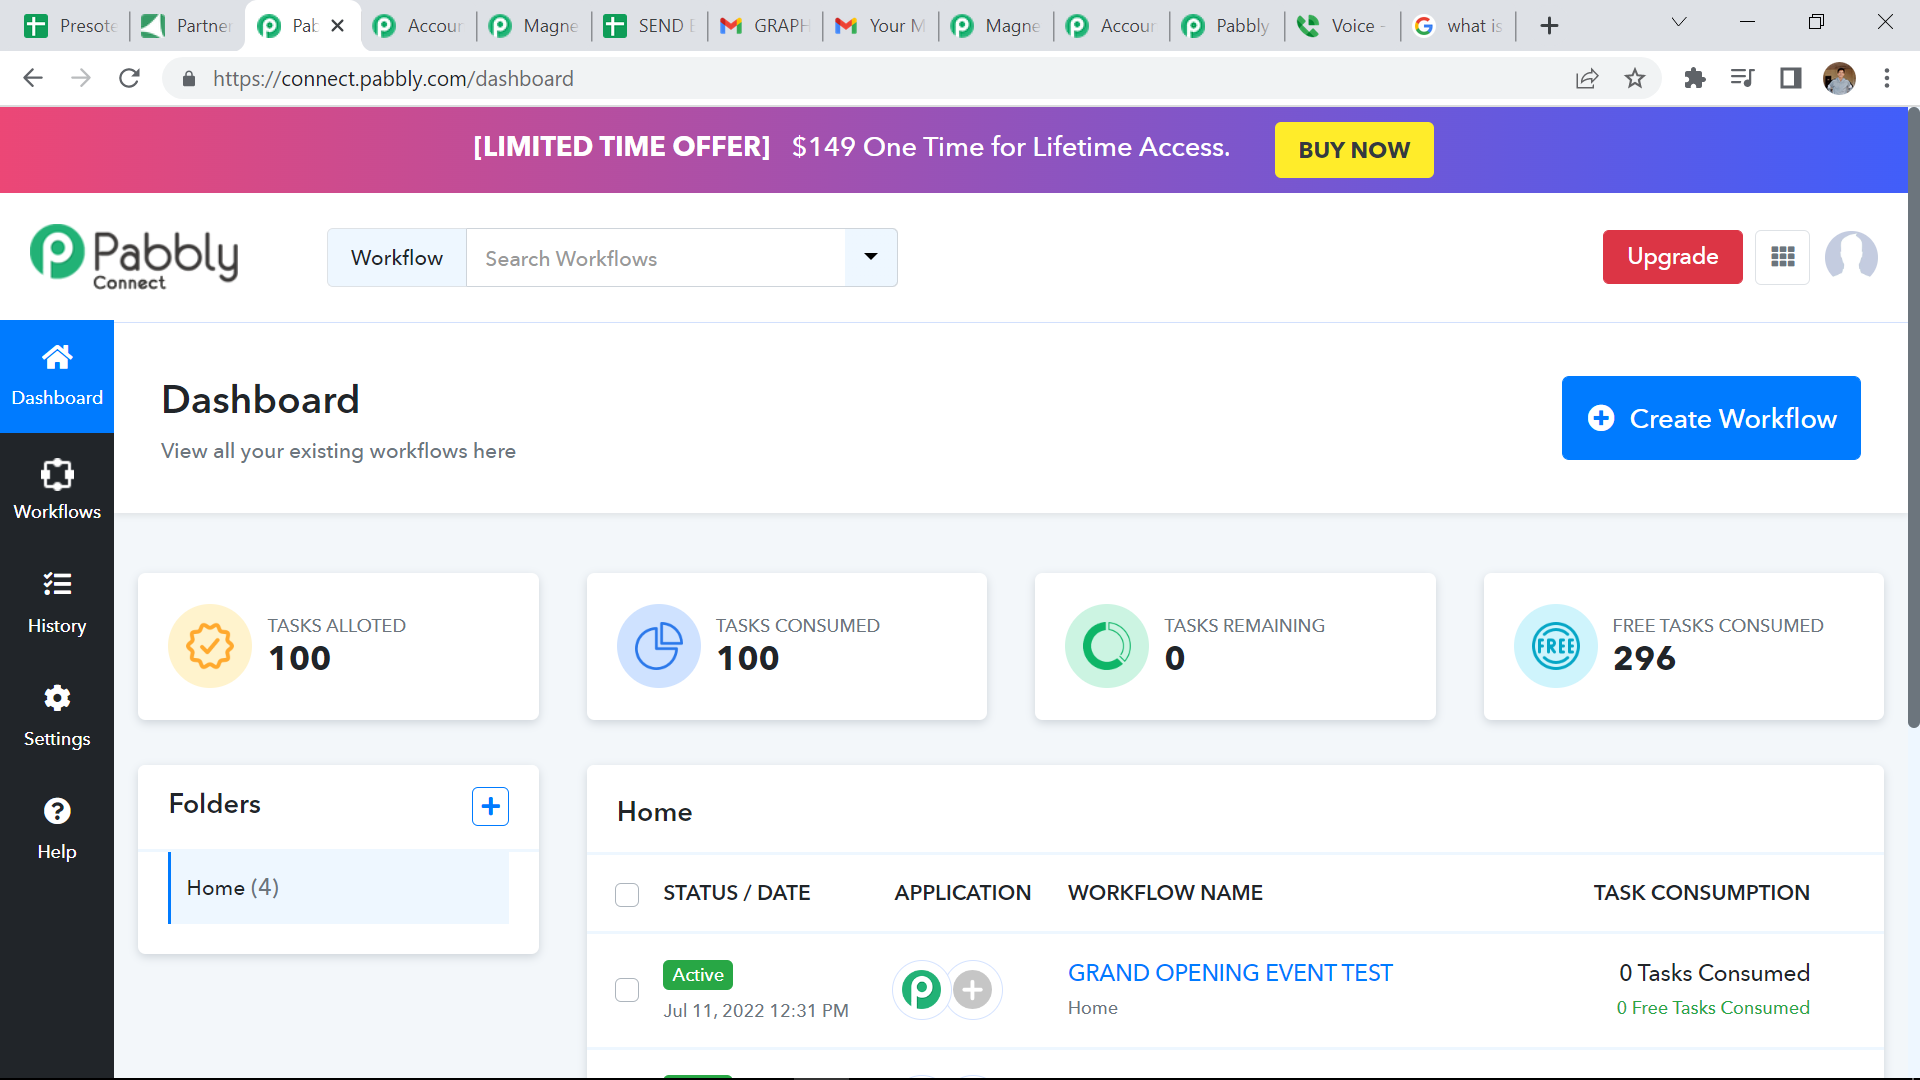Open the Settings sidebar item
This screenshot has height=1080, width=1920.
(57, 717)
